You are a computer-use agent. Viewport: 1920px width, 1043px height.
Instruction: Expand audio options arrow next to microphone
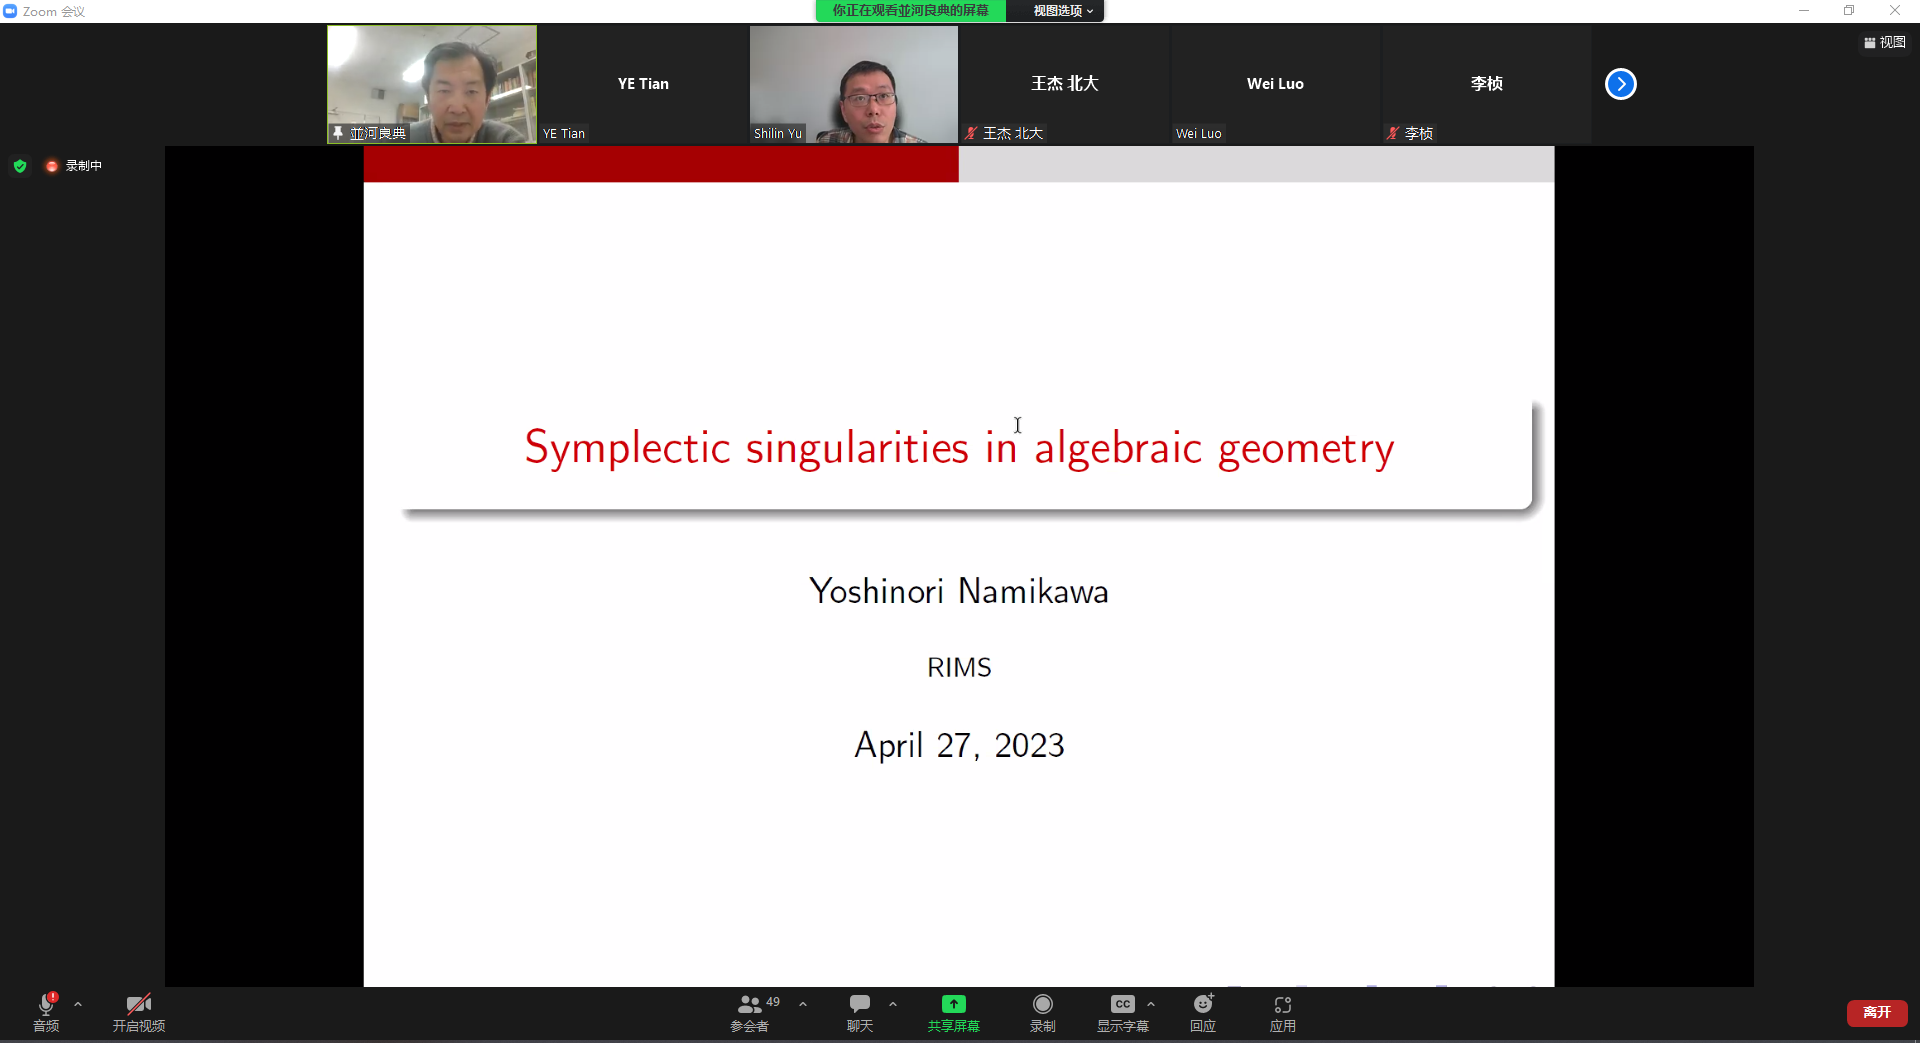coord(78,1004)
